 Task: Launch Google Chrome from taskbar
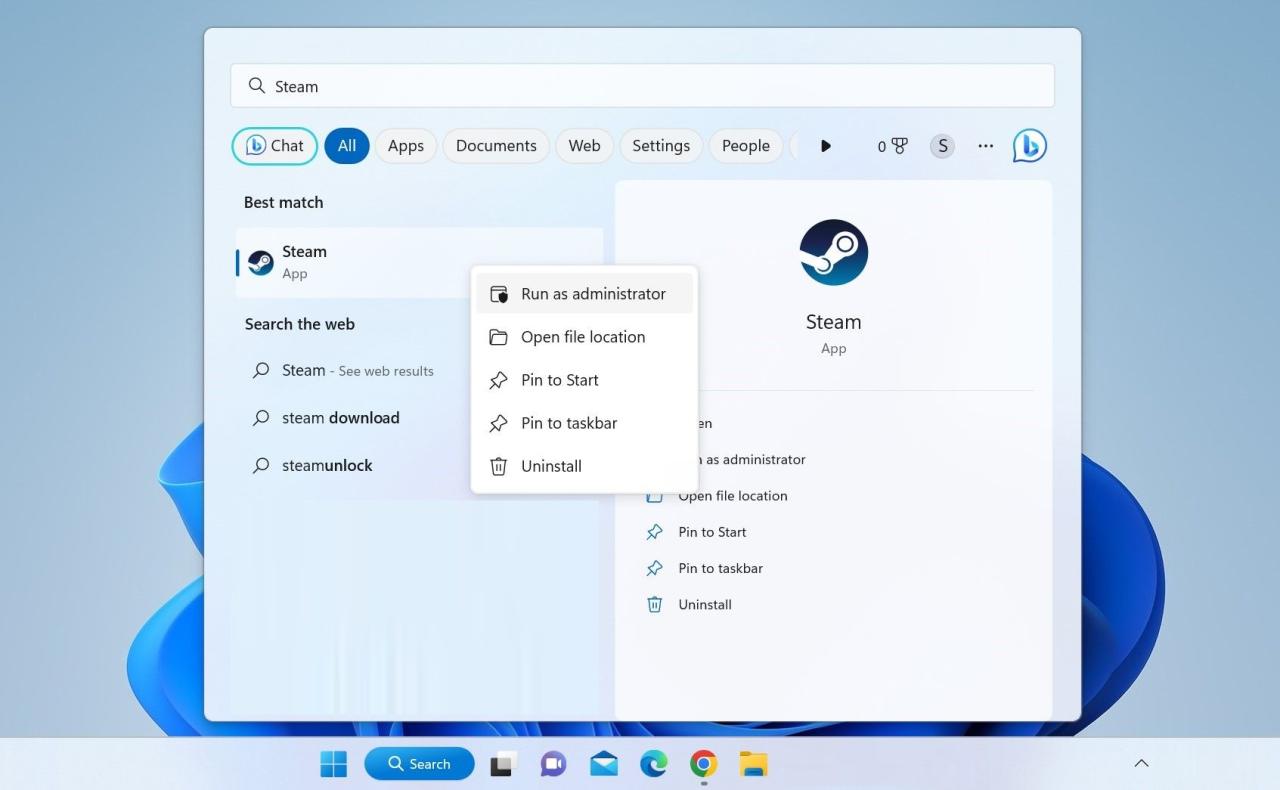704,764
